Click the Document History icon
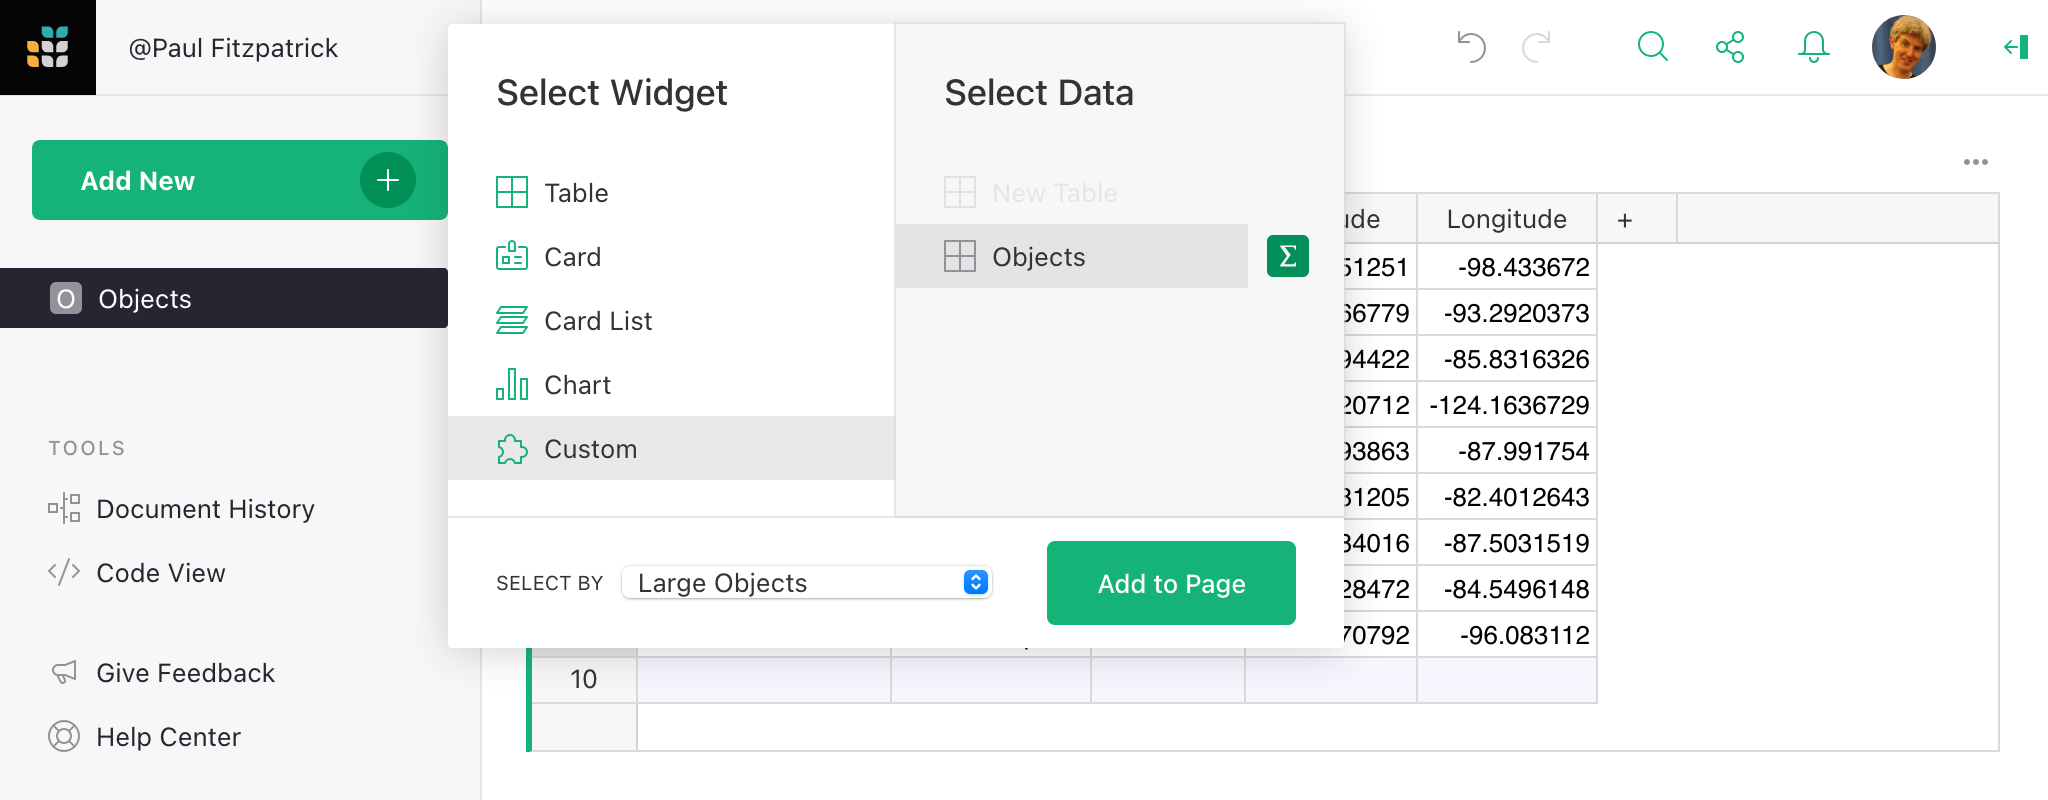The width and height of the screenshot is (2048, 800). click(x=64, y=508)
